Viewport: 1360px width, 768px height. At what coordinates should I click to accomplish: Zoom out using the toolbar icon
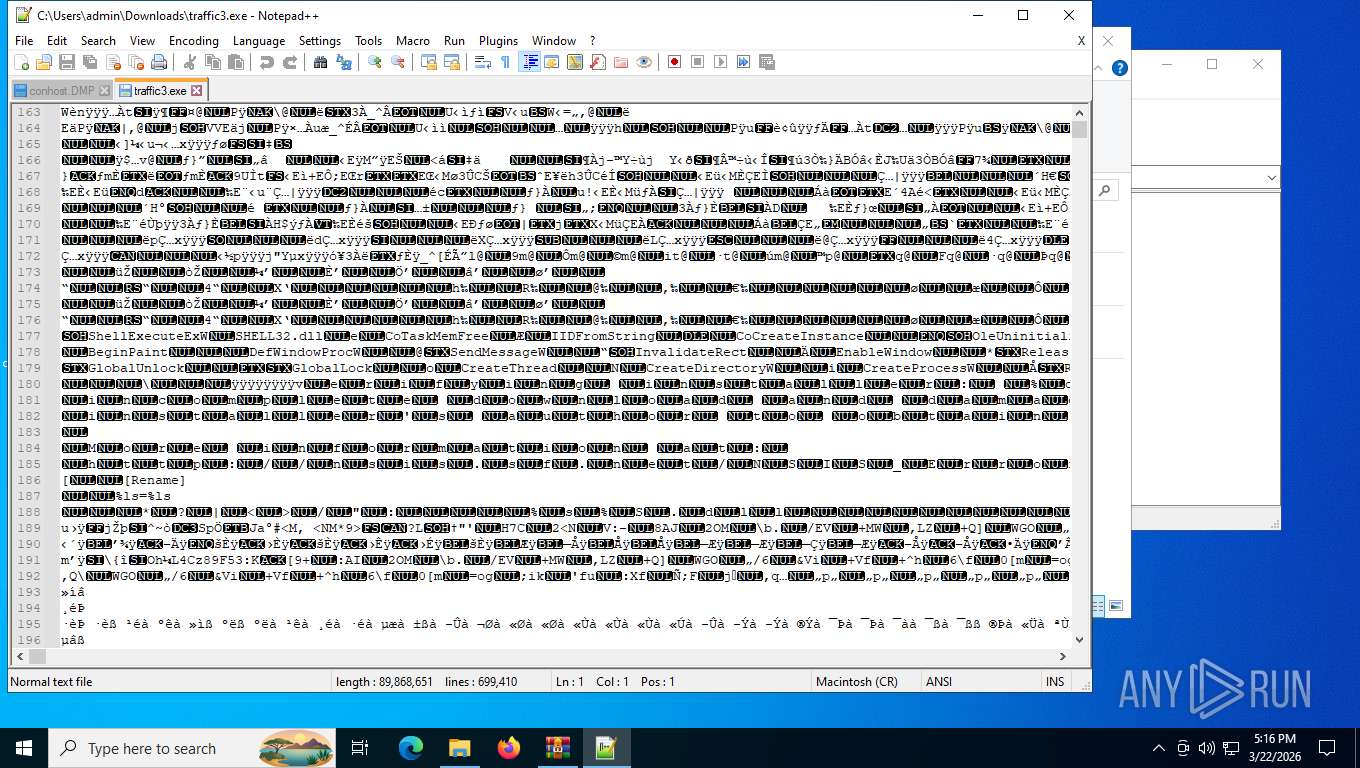[398, 62]
